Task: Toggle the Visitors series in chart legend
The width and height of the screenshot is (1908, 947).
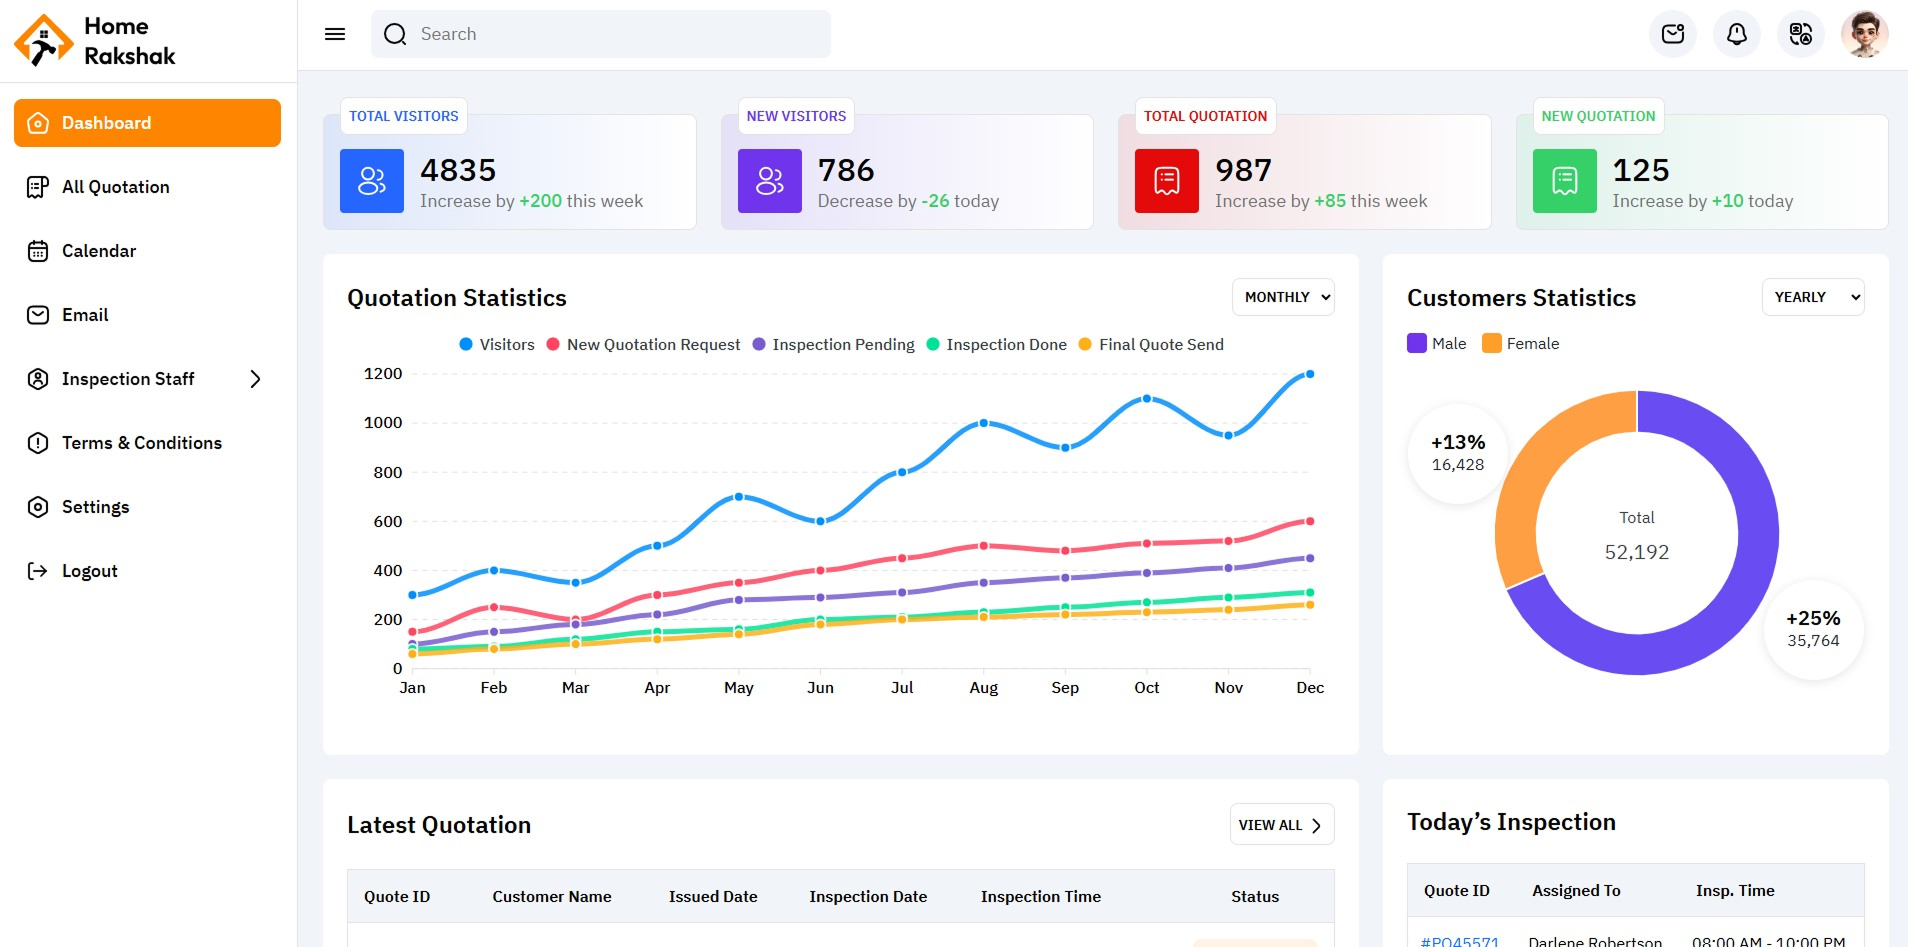Action: 497,345
